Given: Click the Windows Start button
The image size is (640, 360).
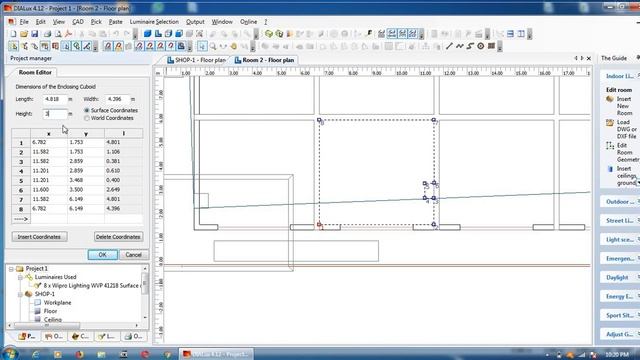Looking at the screenshot, I should coord(10,353).
